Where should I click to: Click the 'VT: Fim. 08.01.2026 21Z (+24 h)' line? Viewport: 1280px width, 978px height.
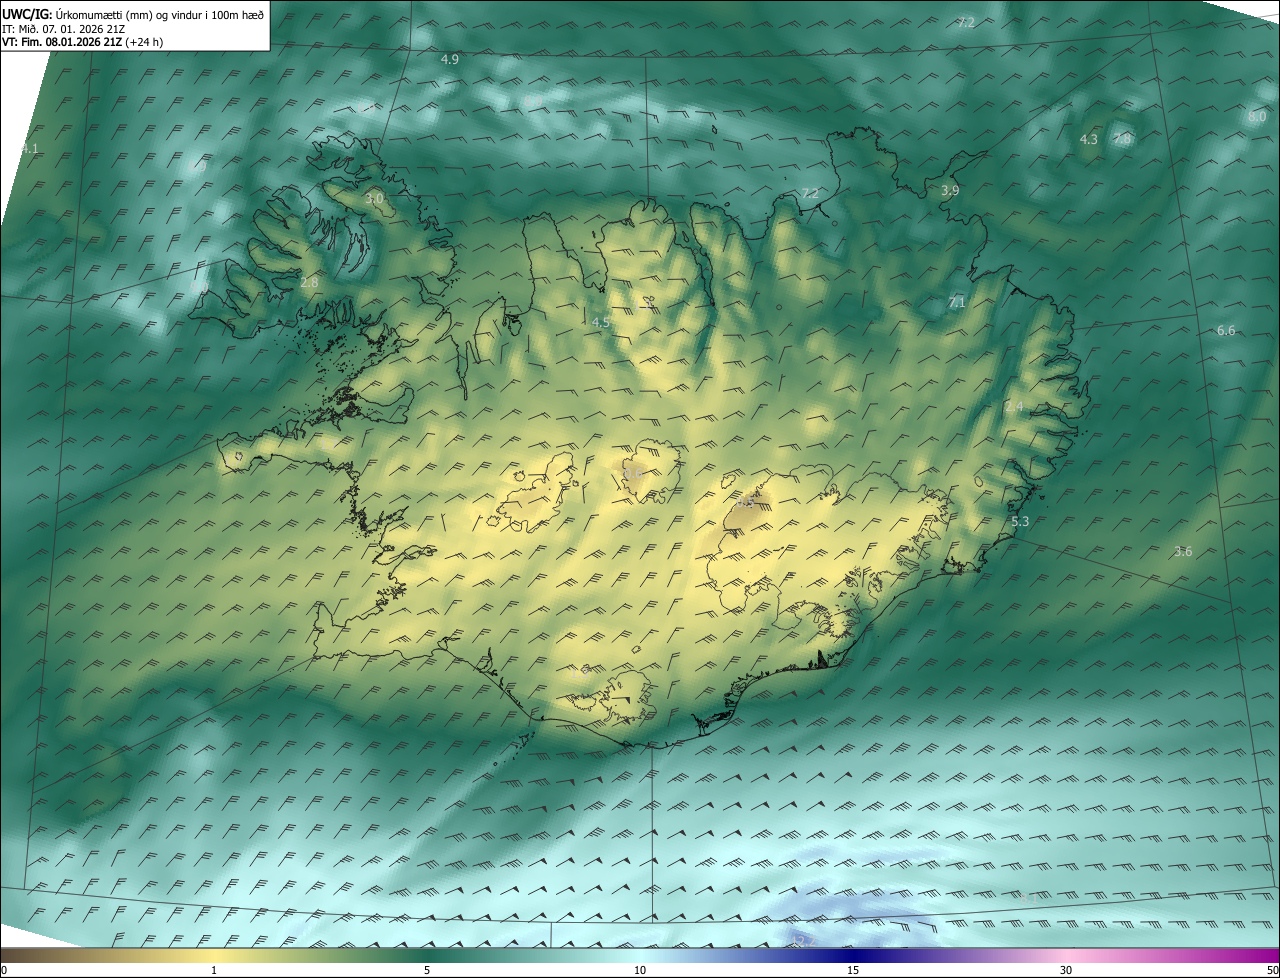click(82, 42)
